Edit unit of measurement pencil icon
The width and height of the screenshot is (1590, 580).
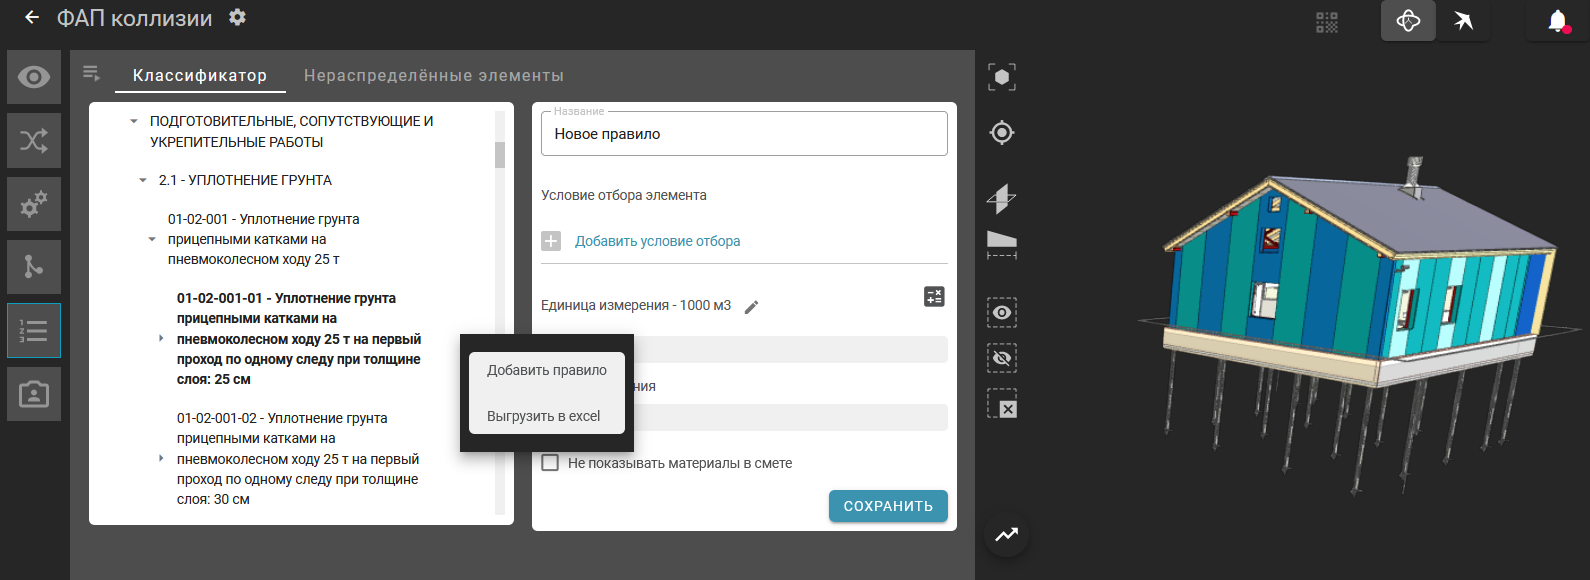point(752,307)
